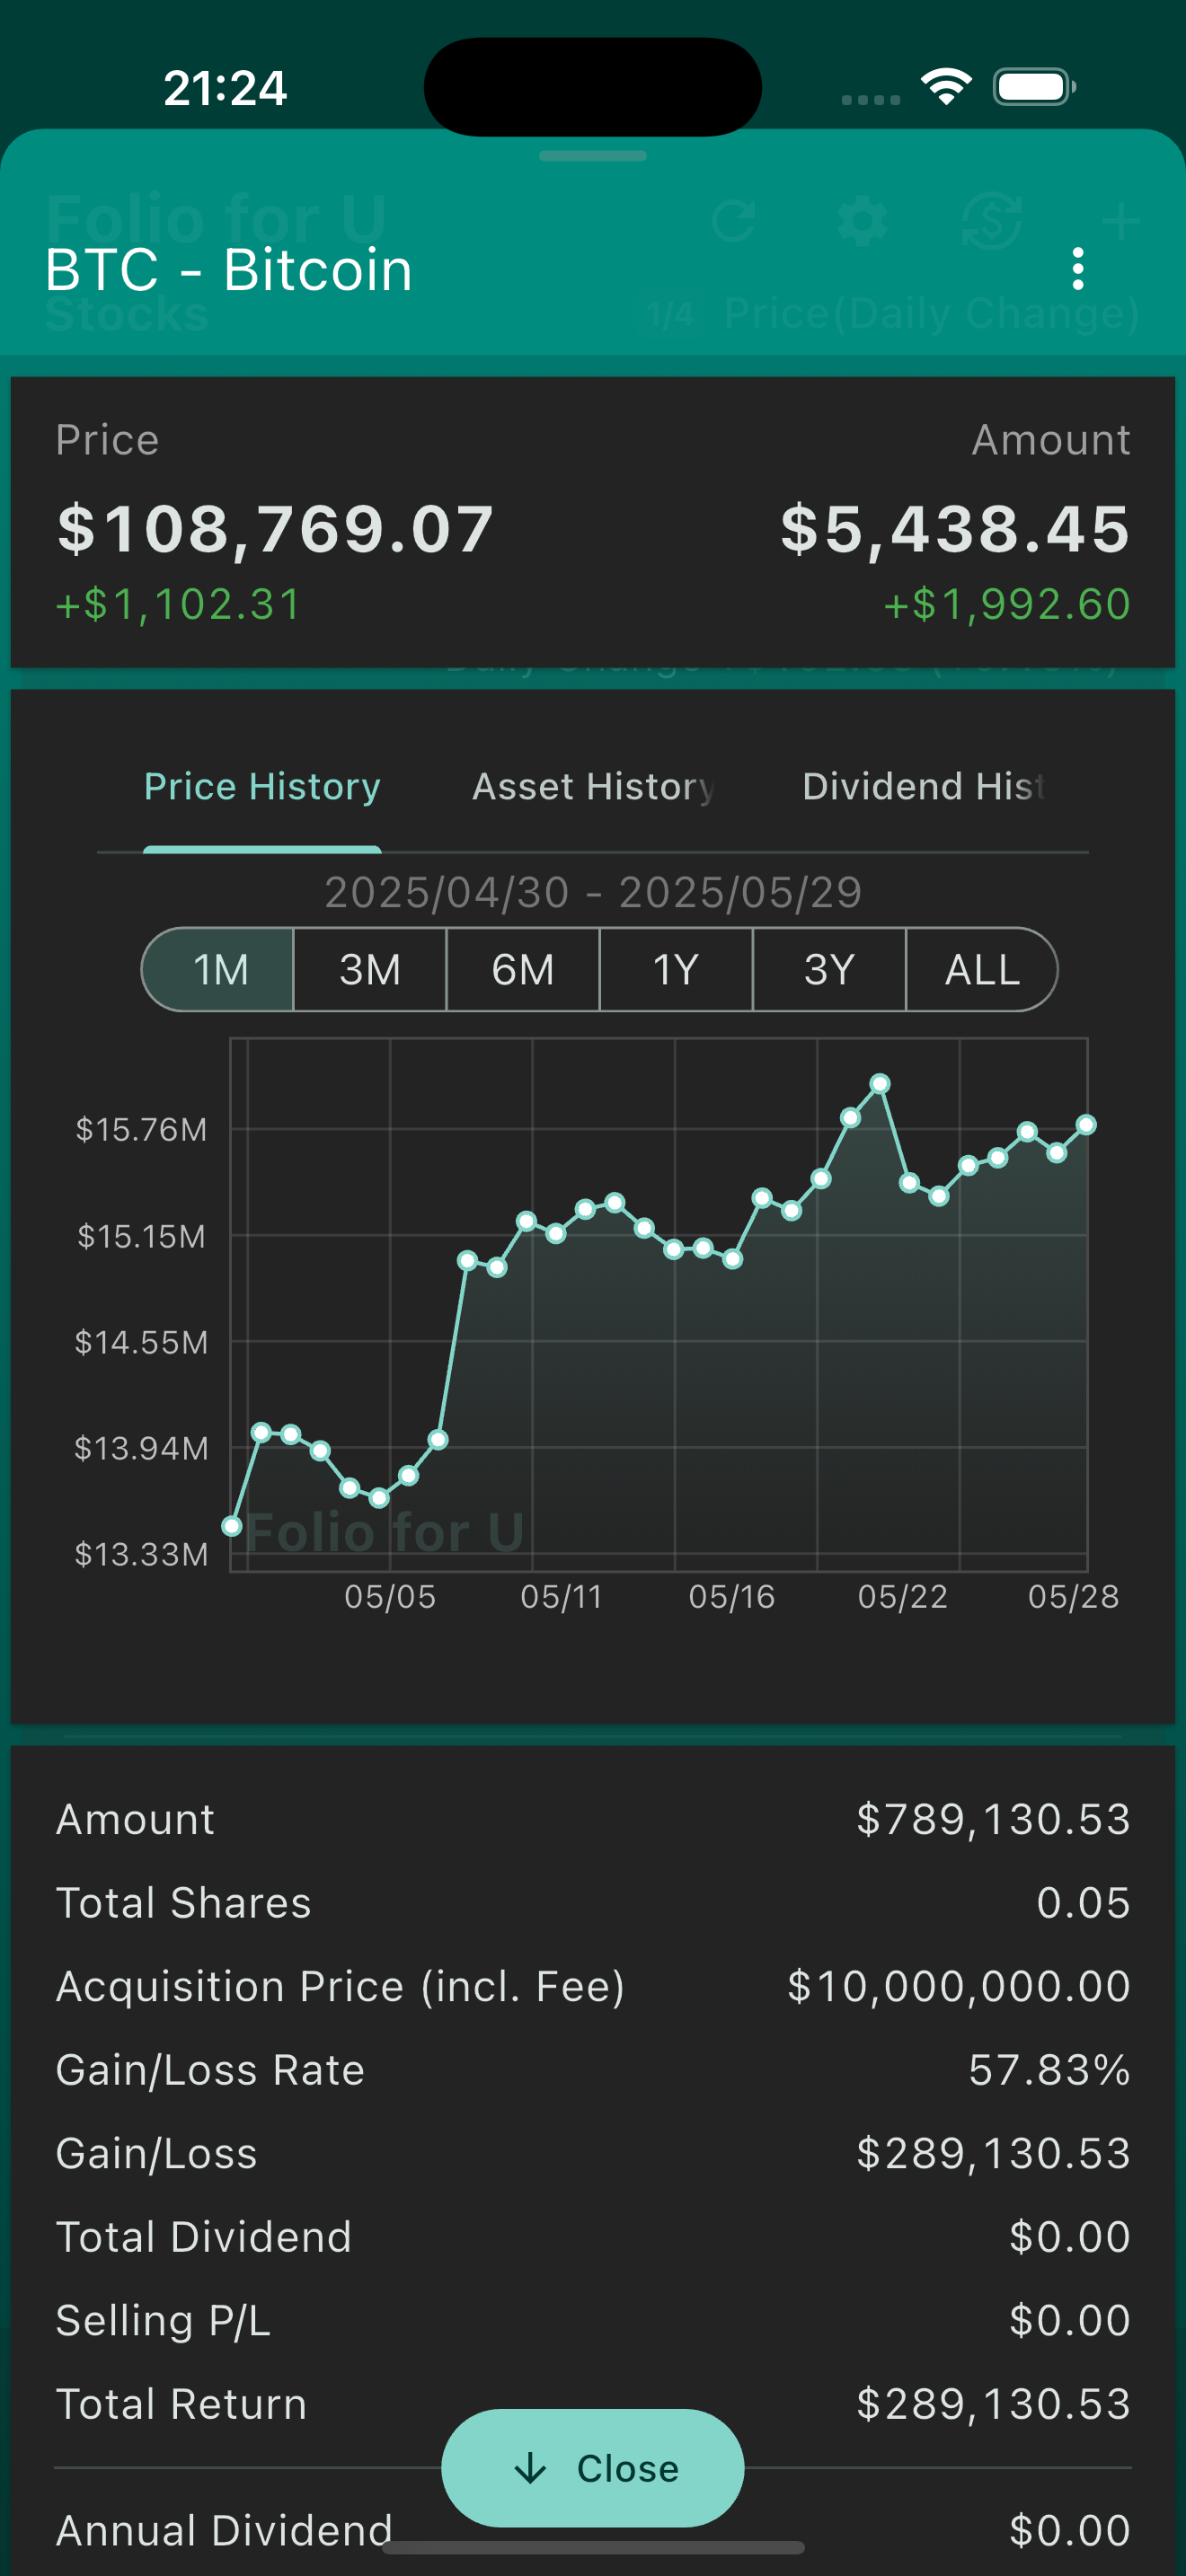Tap the 05/28 date axis label

click(1074, 1596)
